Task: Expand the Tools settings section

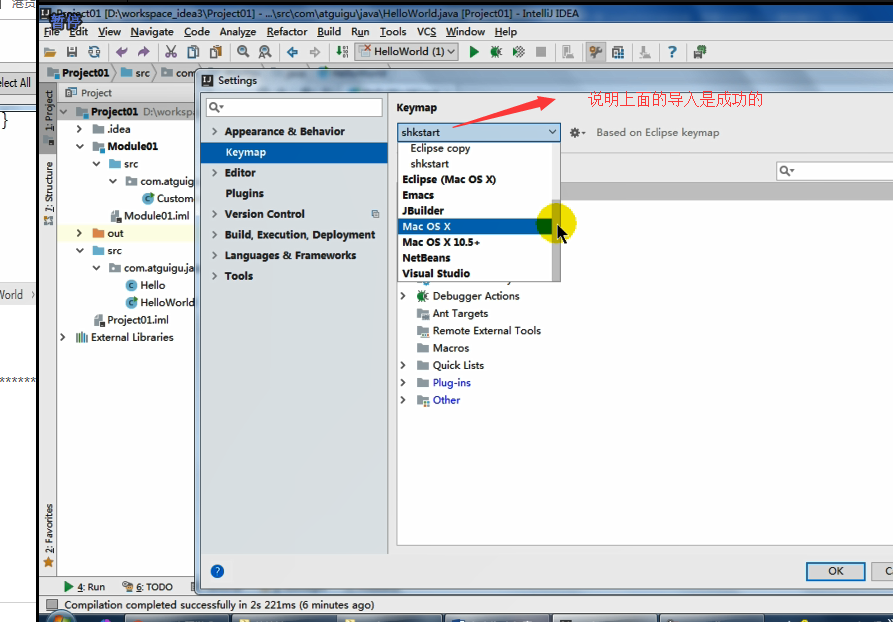Action: (215, 276)
